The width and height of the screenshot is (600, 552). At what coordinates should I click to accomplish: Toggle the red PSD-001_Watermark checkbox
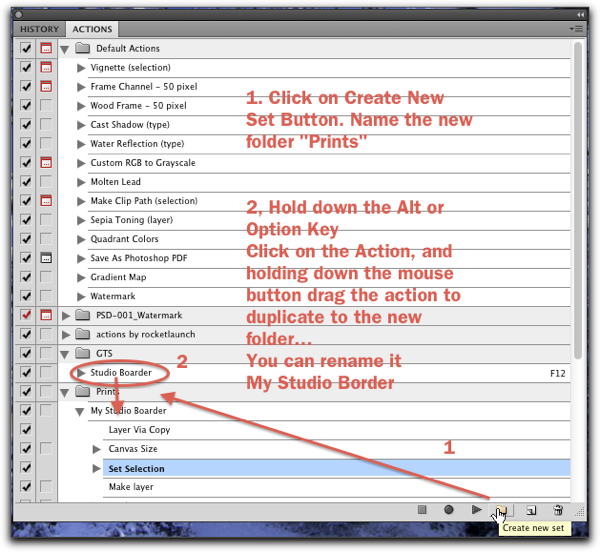coord(26,315)
